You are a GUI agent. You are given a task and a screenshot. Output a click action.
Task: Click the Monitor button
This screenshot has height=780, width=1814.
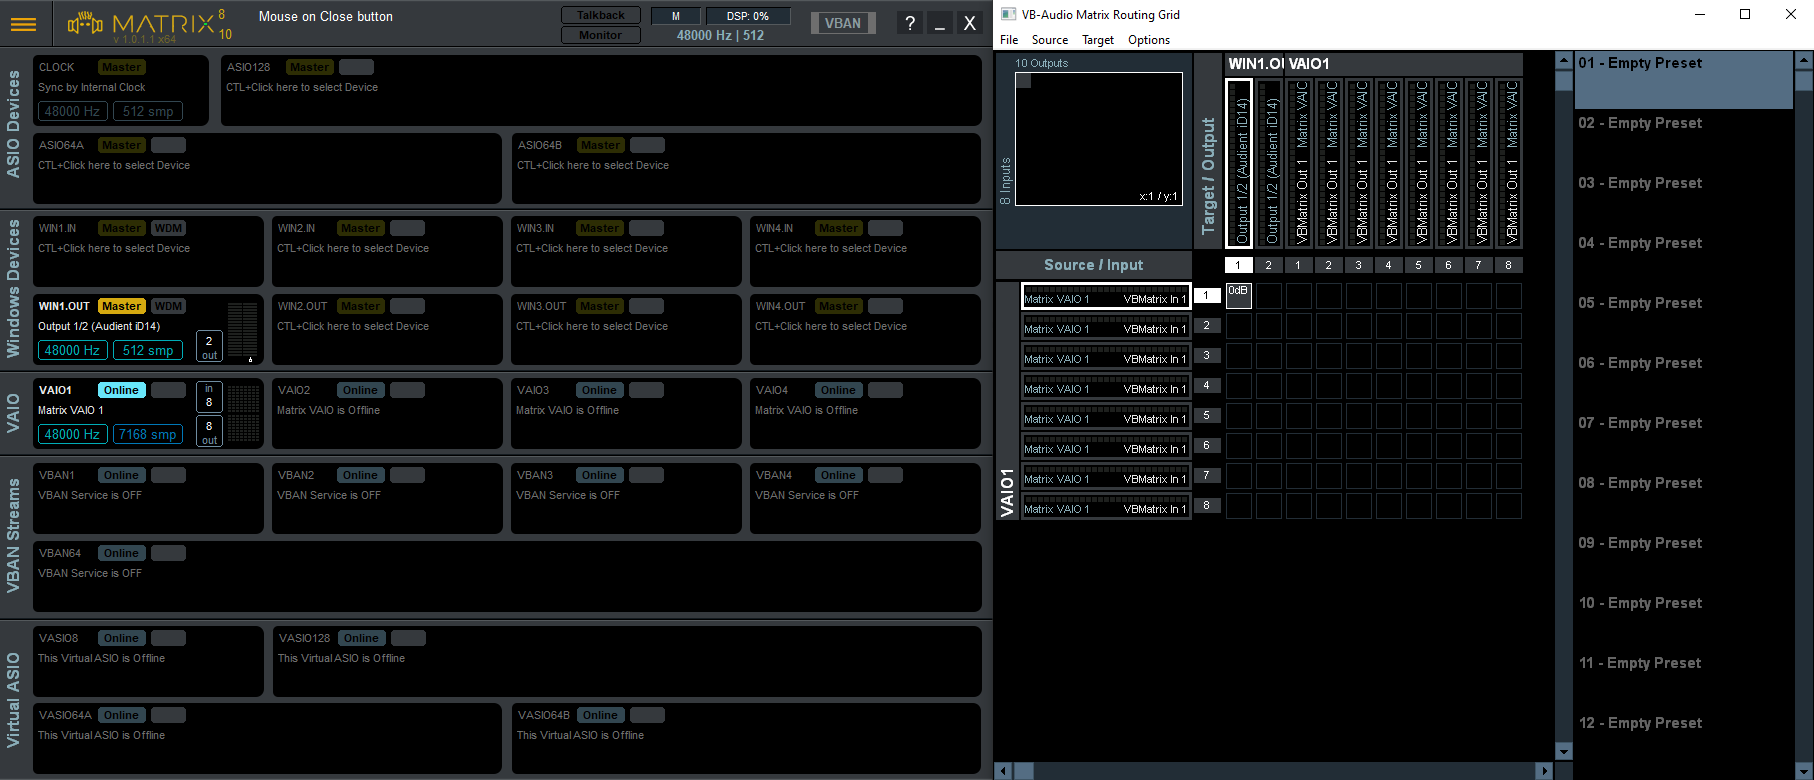click(x=600, y=35)
